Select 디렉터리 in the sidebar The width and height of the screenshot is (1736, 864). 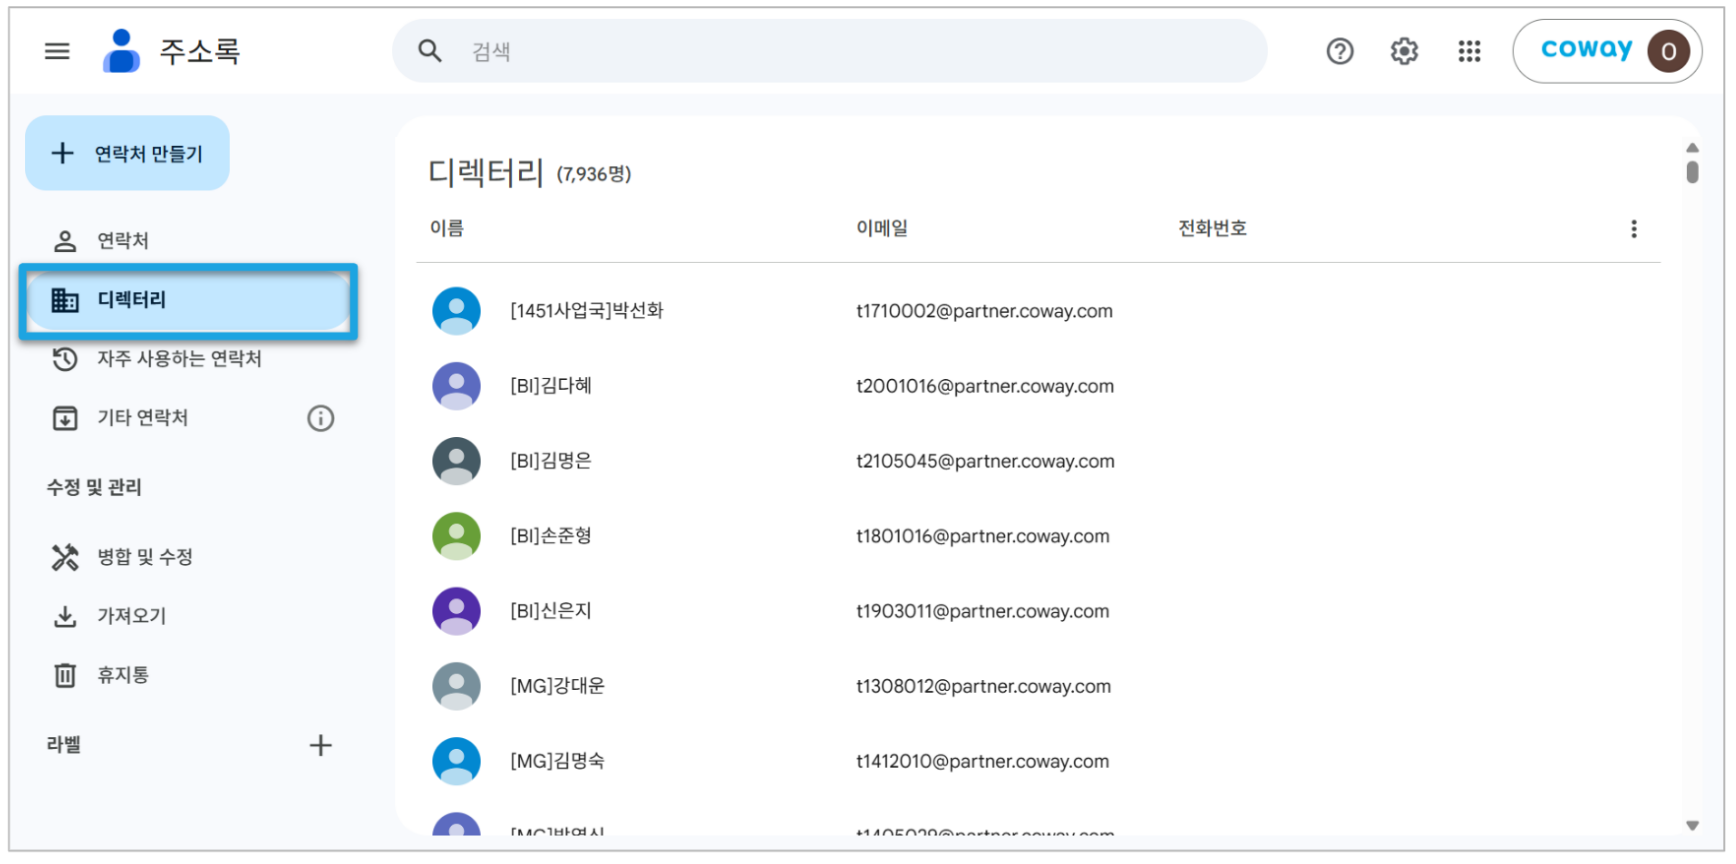[188, 300]
